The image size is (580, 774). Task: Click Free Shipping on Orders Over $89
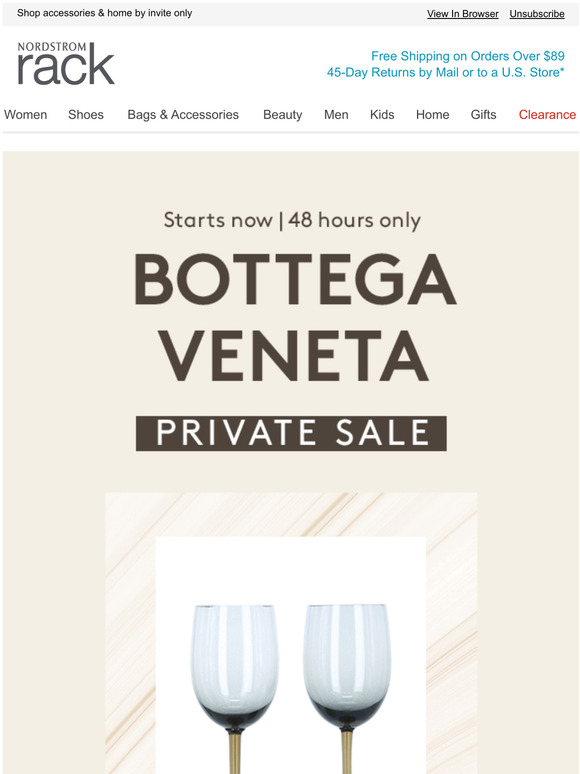(467, 56)
